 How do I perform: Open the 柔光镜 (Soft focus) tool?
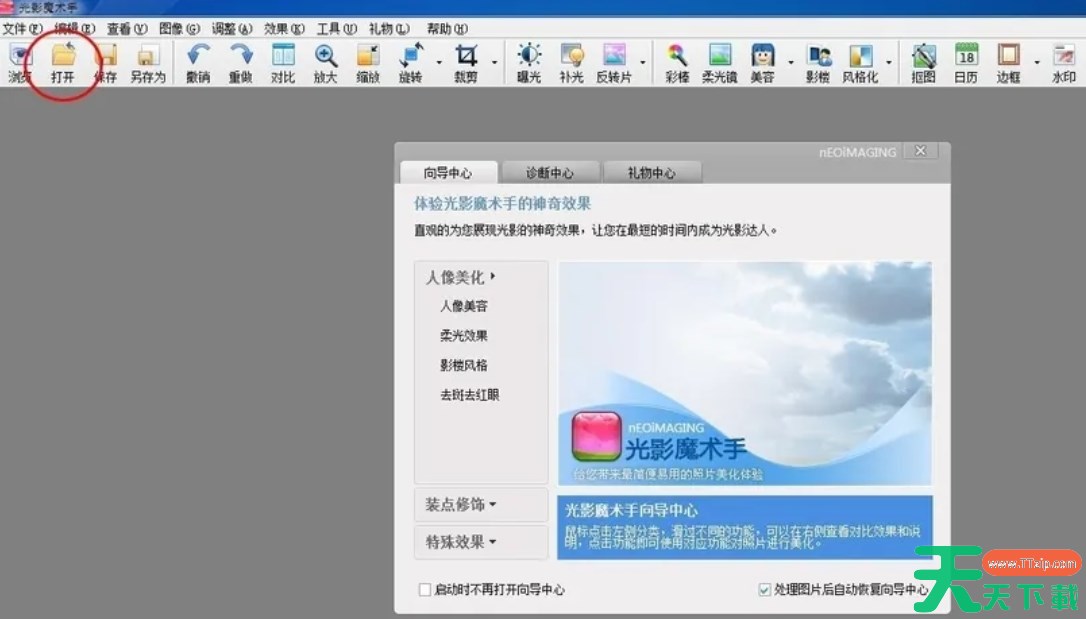719,62
